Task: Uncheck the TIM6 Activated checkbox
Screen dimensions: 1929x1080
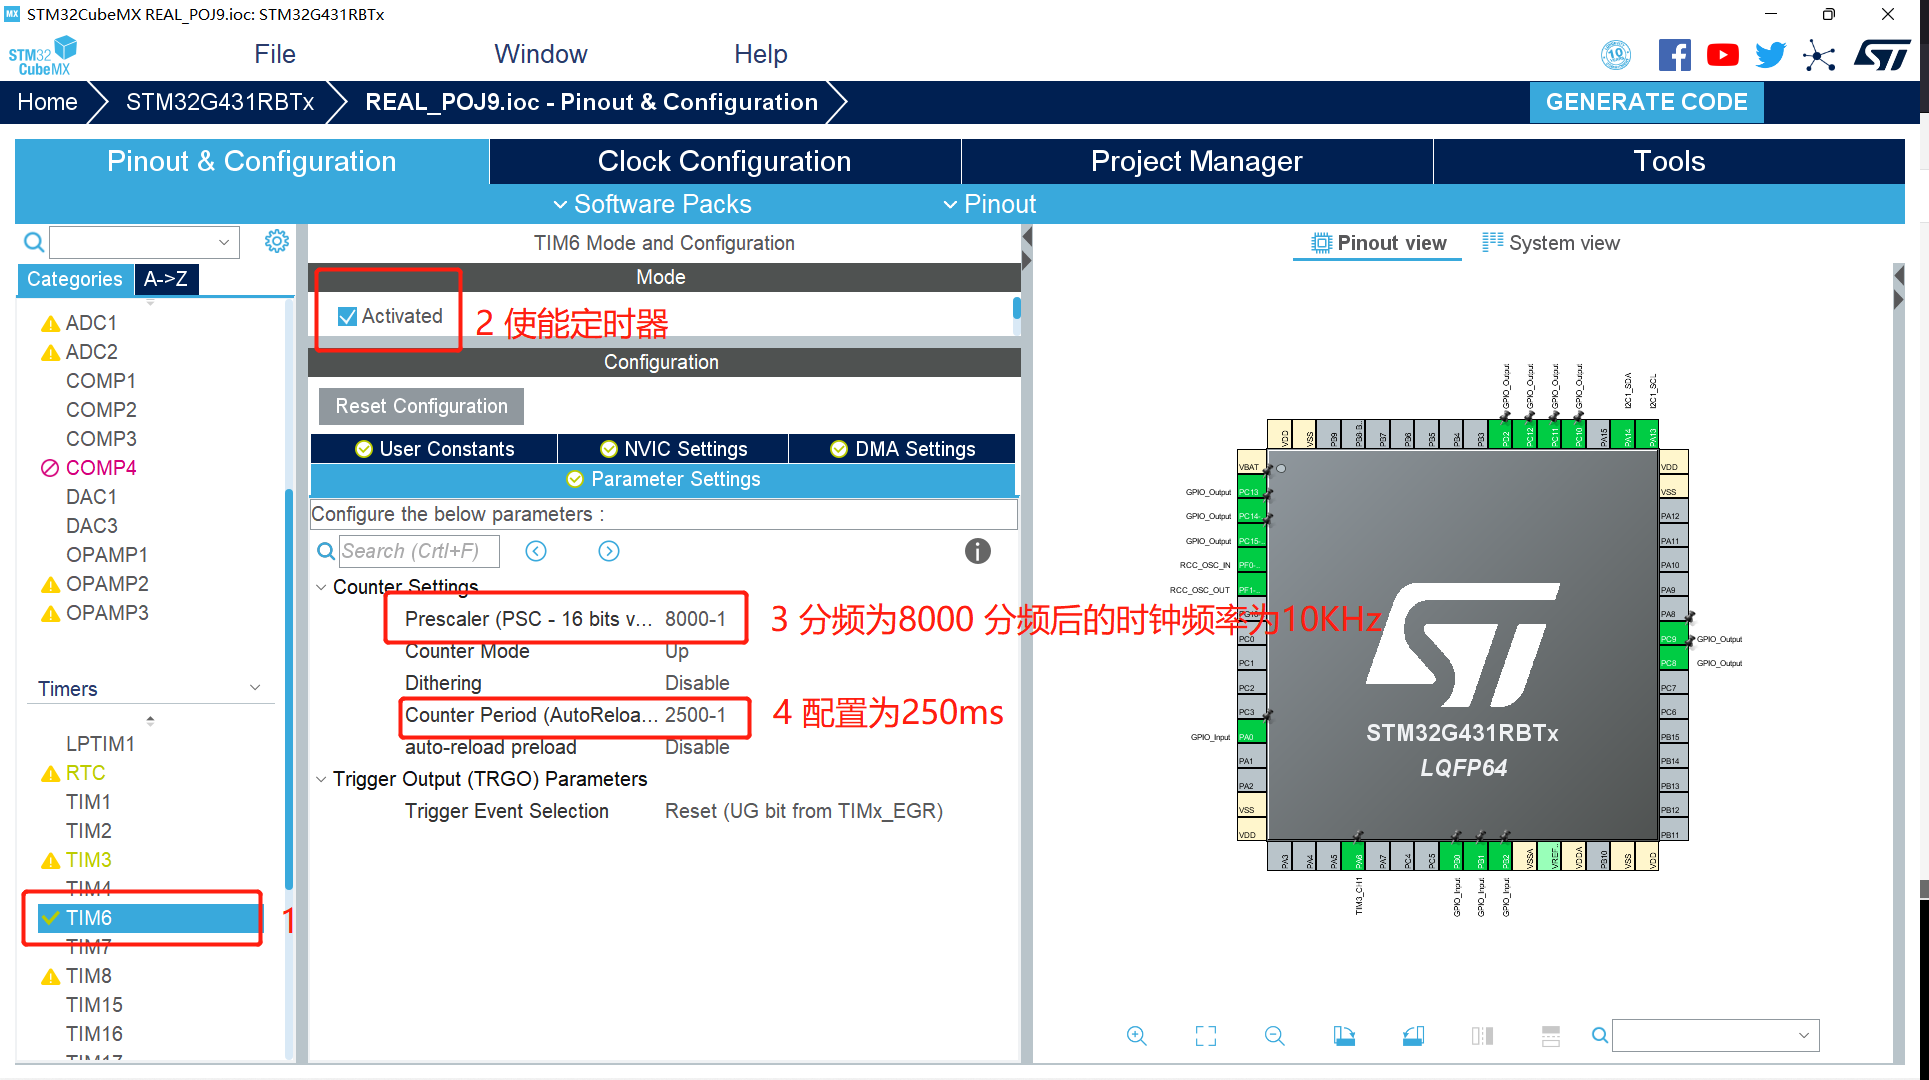Action: [348, 316]
